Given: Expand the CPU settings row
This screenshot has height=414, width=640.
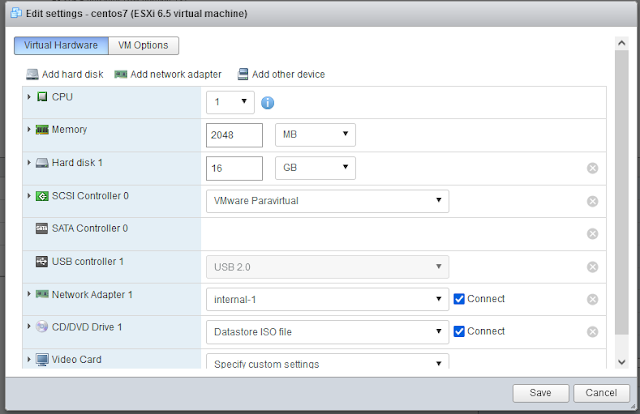Looking at the screenshot, I should [x=29, y=97].
